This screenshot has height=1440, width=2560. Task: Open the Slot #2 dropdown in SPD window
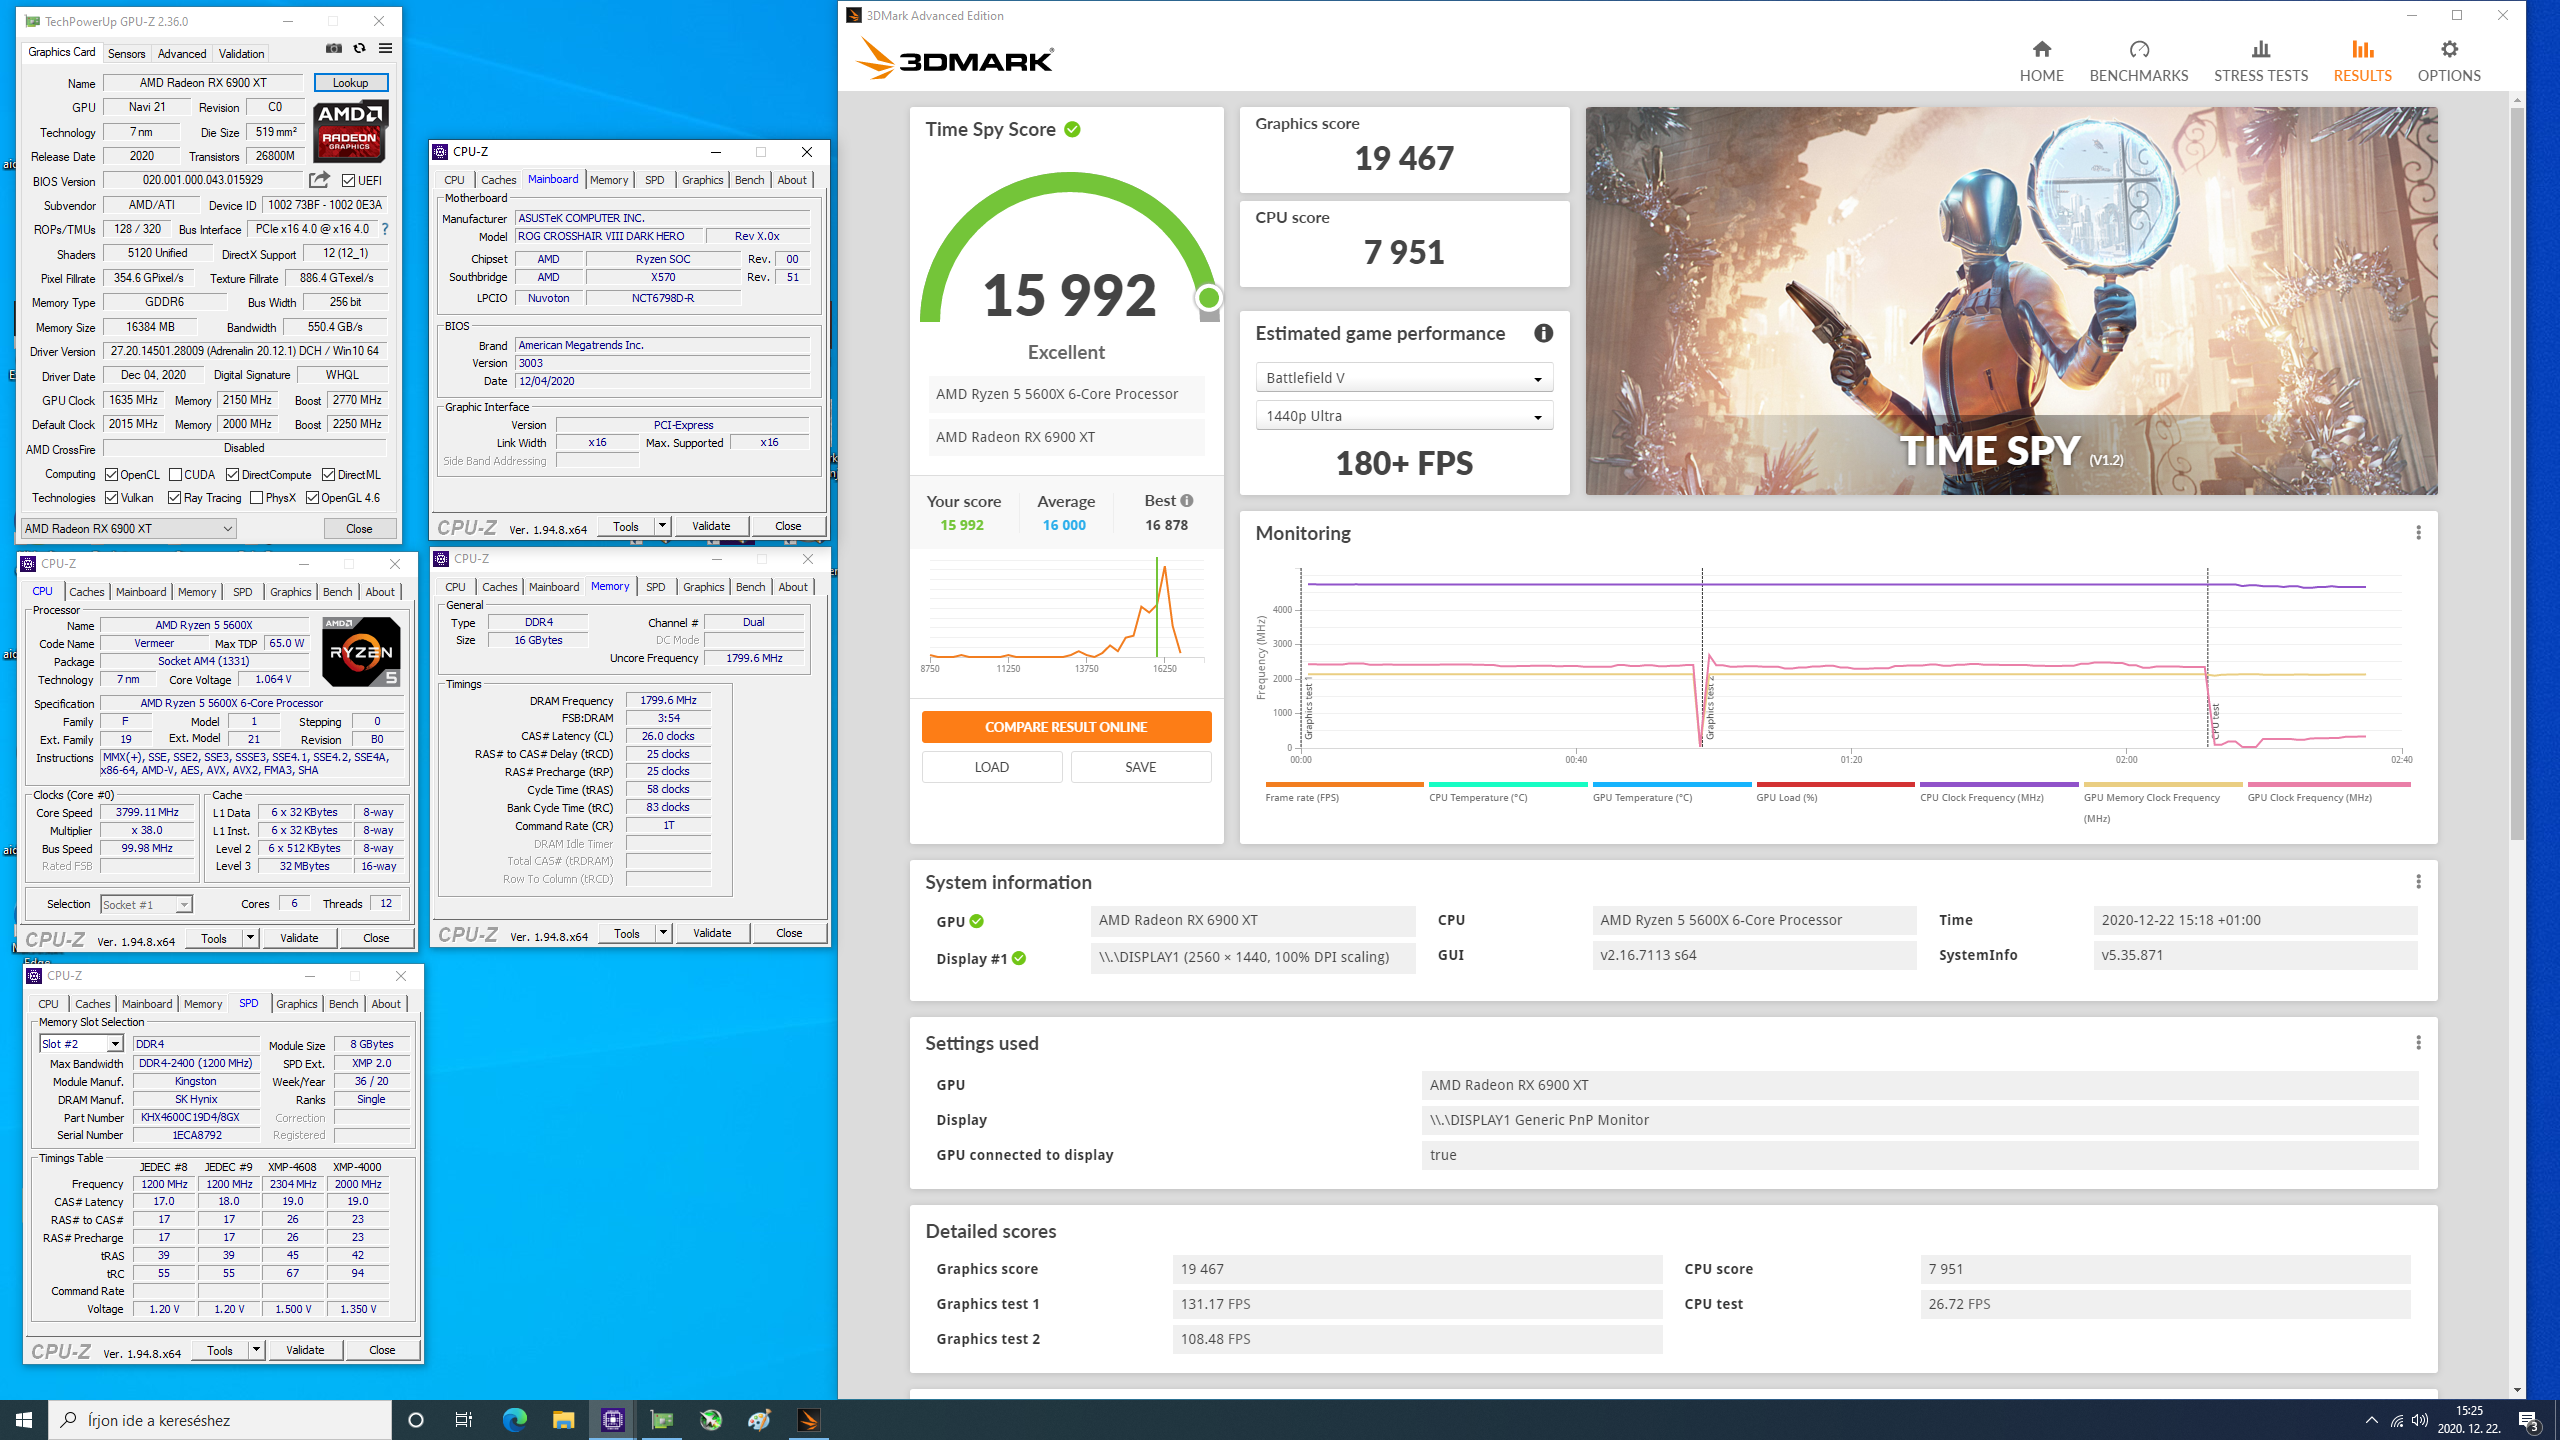tap(81, 1044)
